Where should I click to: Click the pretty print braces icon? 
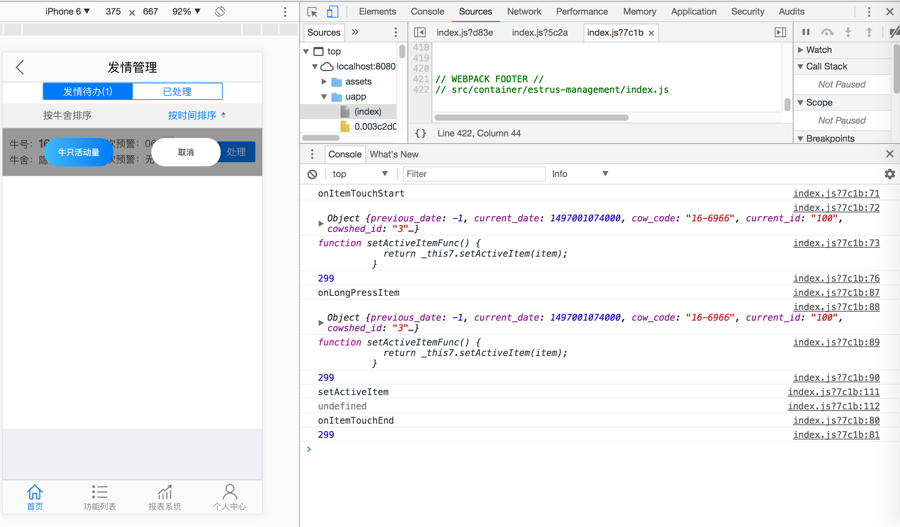pyautogui.click(x=421, y=133)
